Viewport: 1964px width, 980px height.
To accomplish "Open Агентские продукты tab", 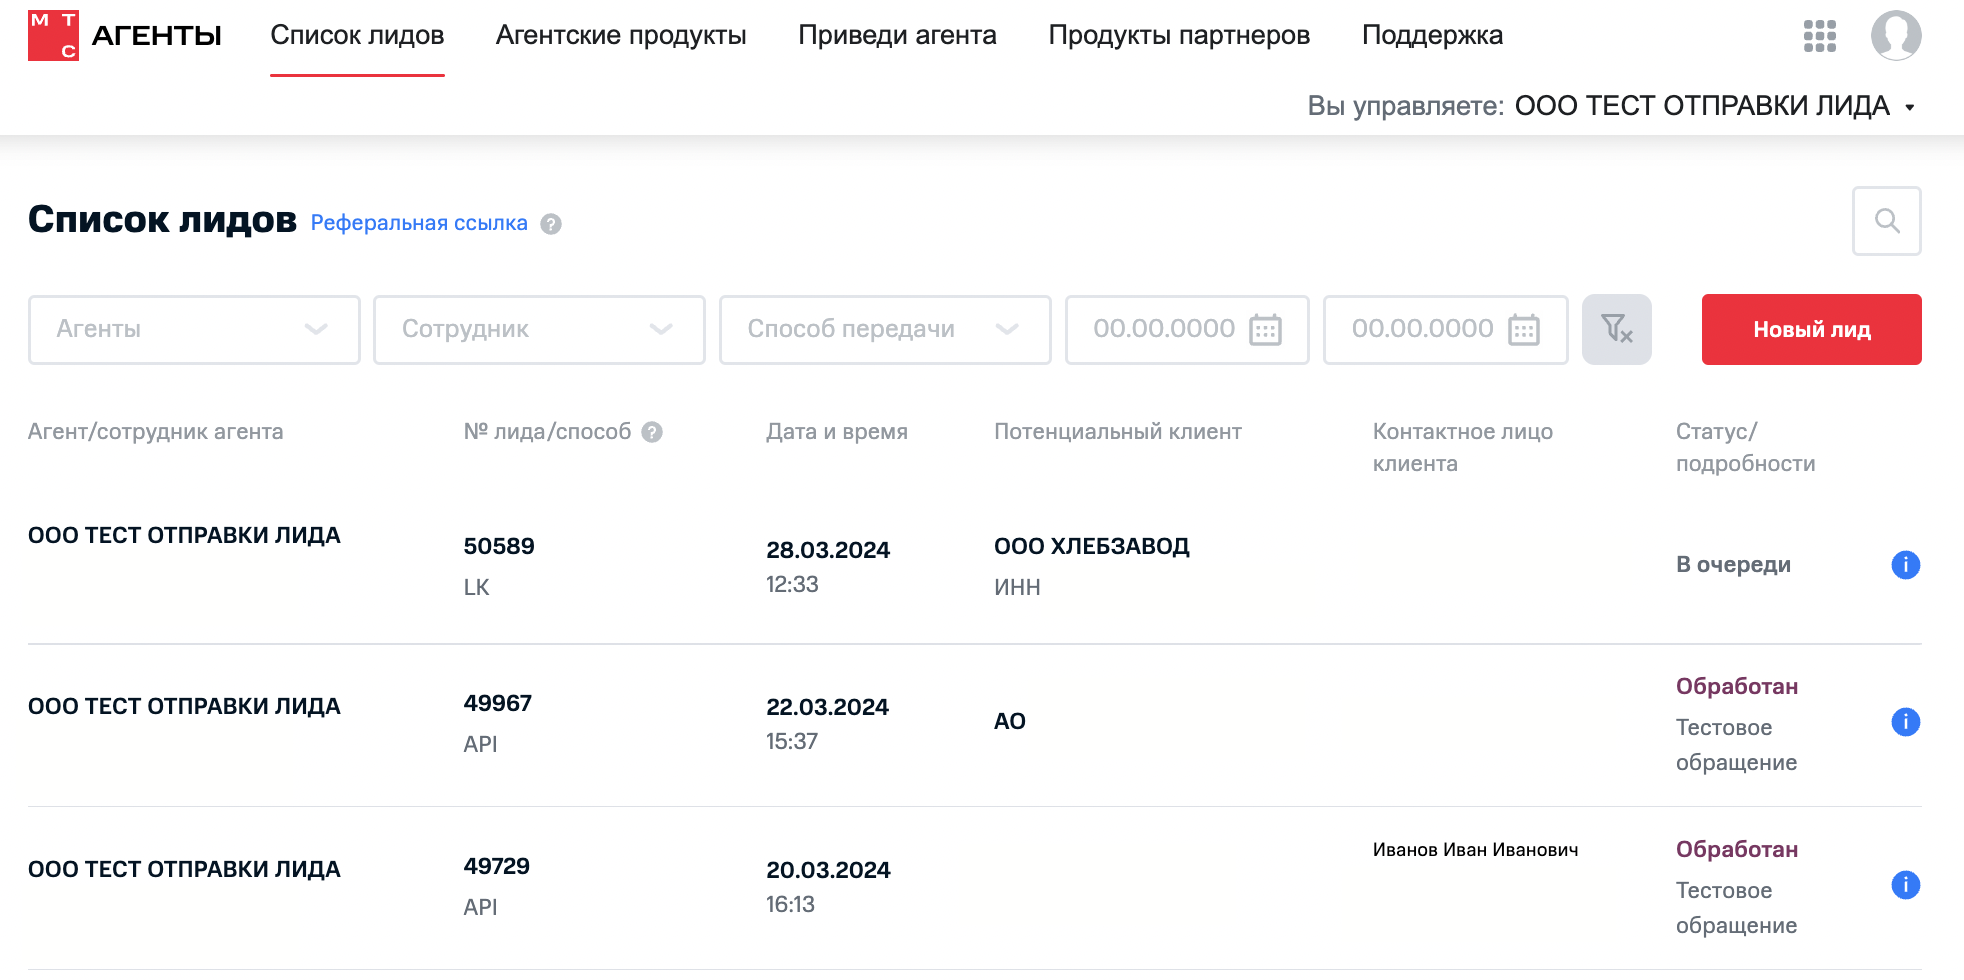I will (621, 35).
